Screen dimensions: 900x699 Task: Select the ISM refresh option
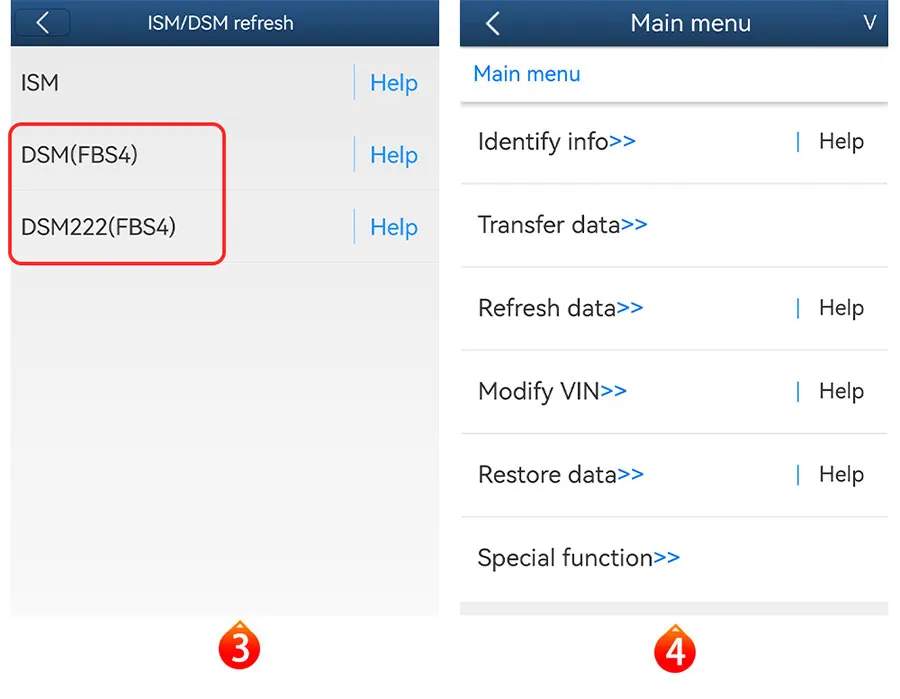point(41,83)
